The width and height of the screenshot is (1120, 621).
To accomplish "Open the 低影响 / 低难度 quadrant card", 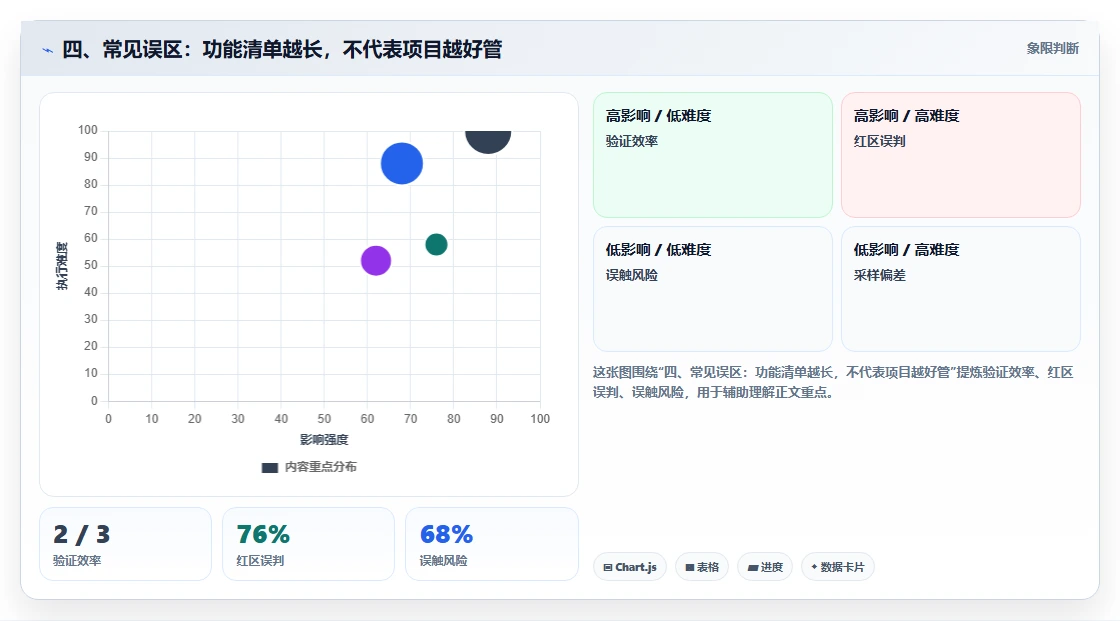I will coord(713,289).
